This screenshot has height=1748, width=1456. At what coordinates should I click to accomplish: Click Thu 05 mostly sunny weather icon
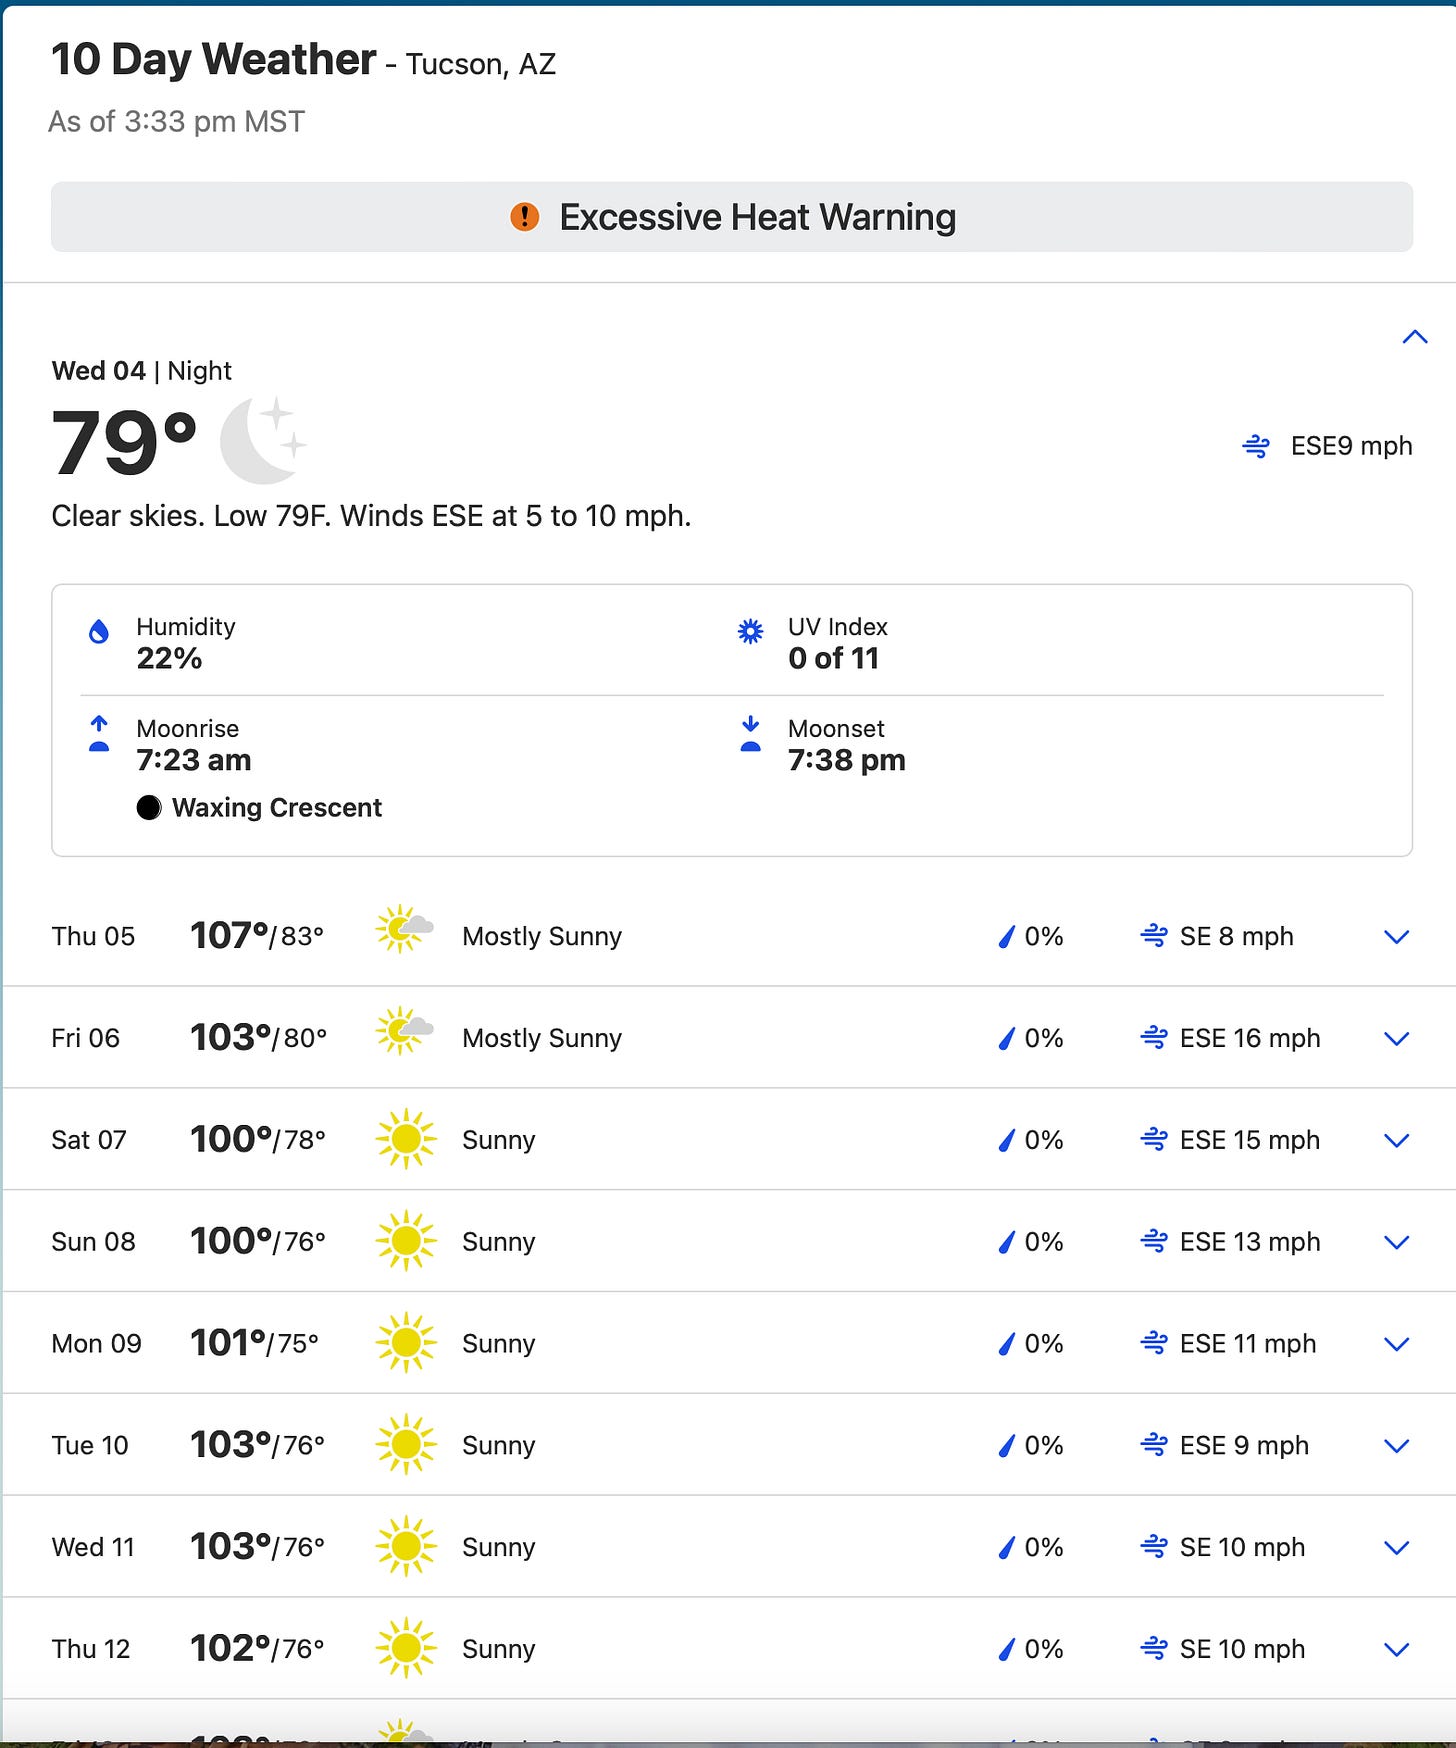pos(404,930)
